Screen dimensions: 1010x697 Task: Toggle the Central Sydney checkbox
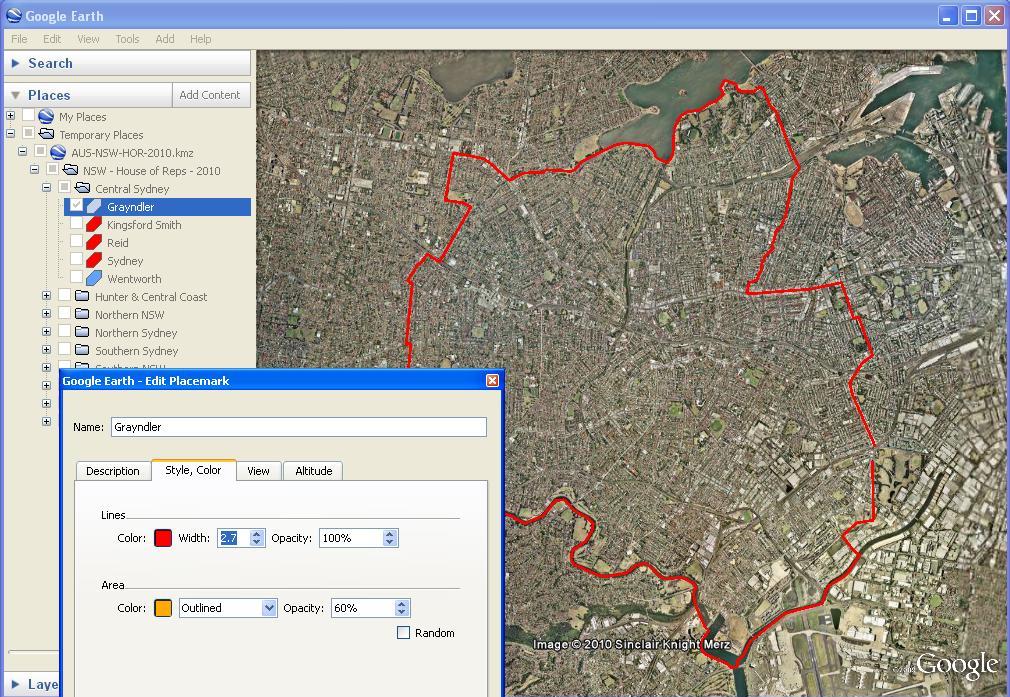(64, 187)
